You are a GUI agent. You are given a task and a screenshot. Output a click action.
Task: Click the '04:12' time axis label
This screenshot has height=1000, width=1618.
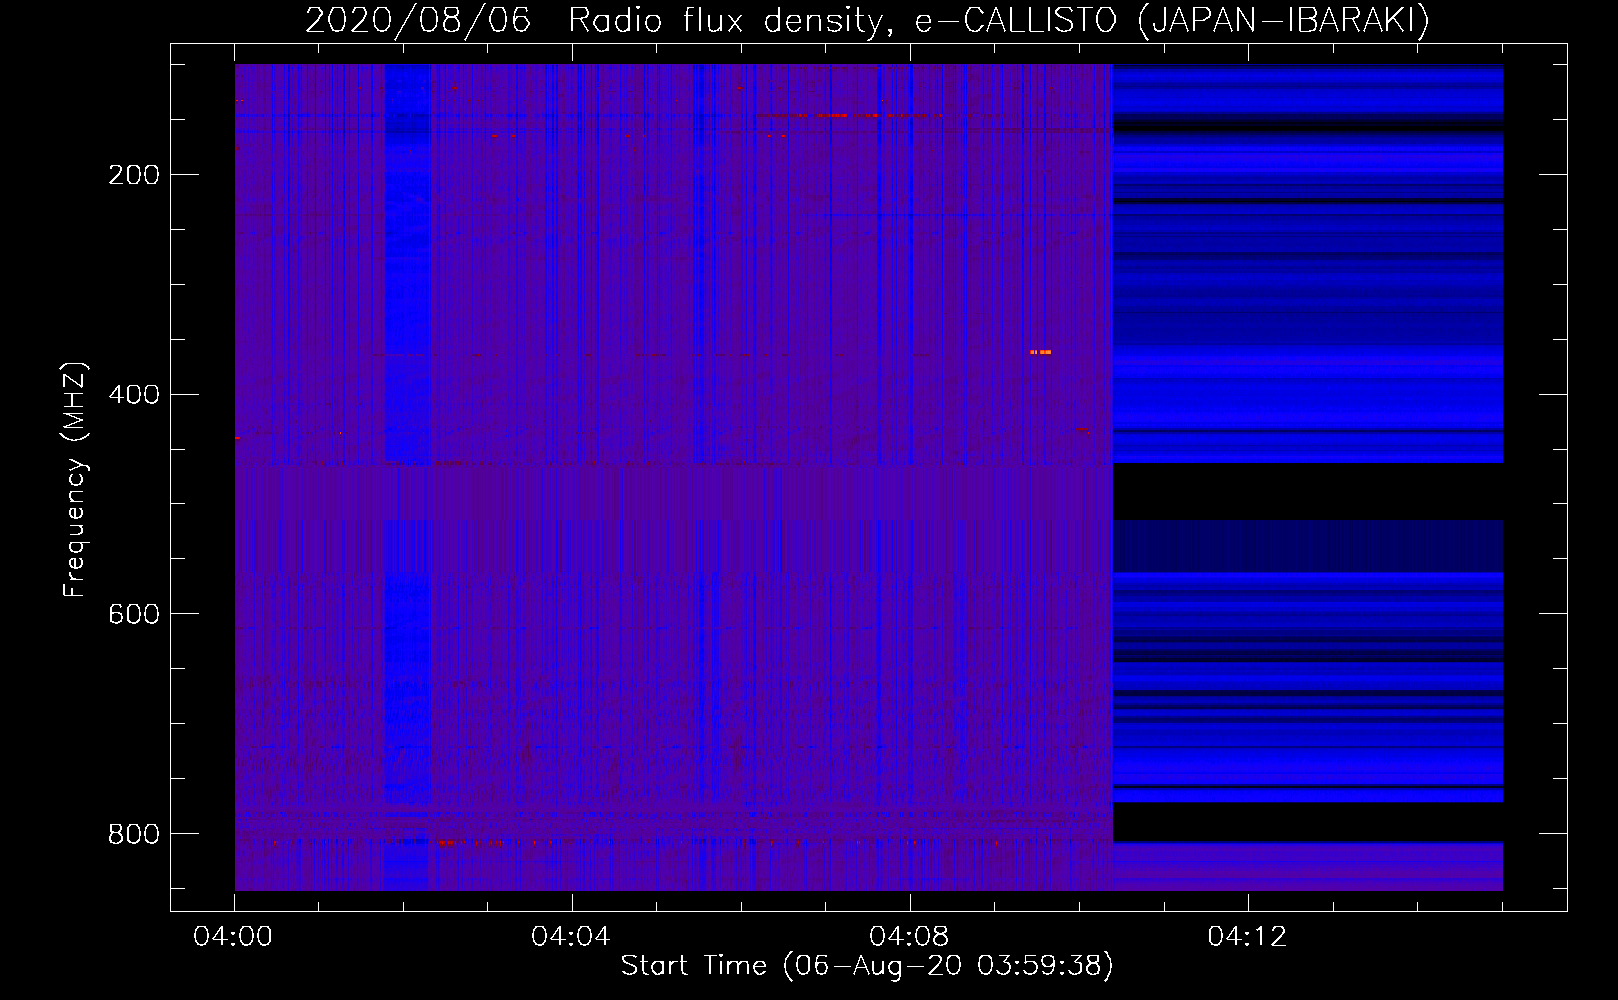coord(1246,937)
